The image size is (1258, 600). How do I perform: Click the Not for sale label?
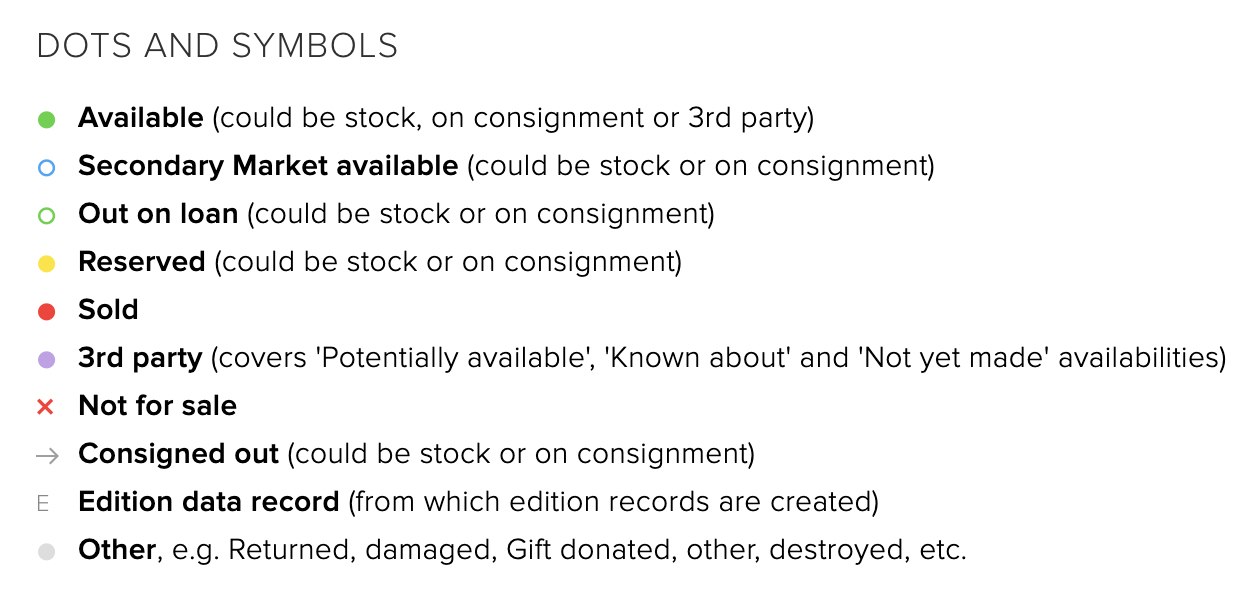157,406
